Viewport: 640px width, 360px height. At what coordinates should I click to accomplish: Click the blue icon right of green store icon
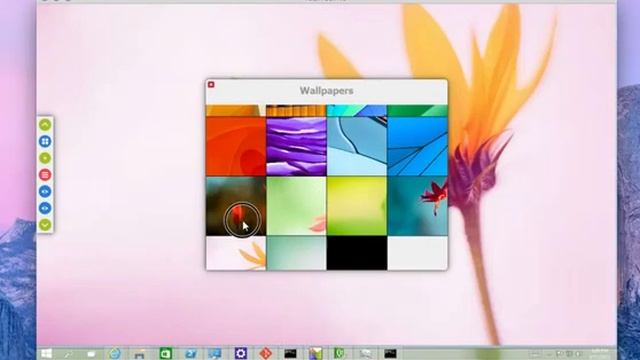(191, 353)
